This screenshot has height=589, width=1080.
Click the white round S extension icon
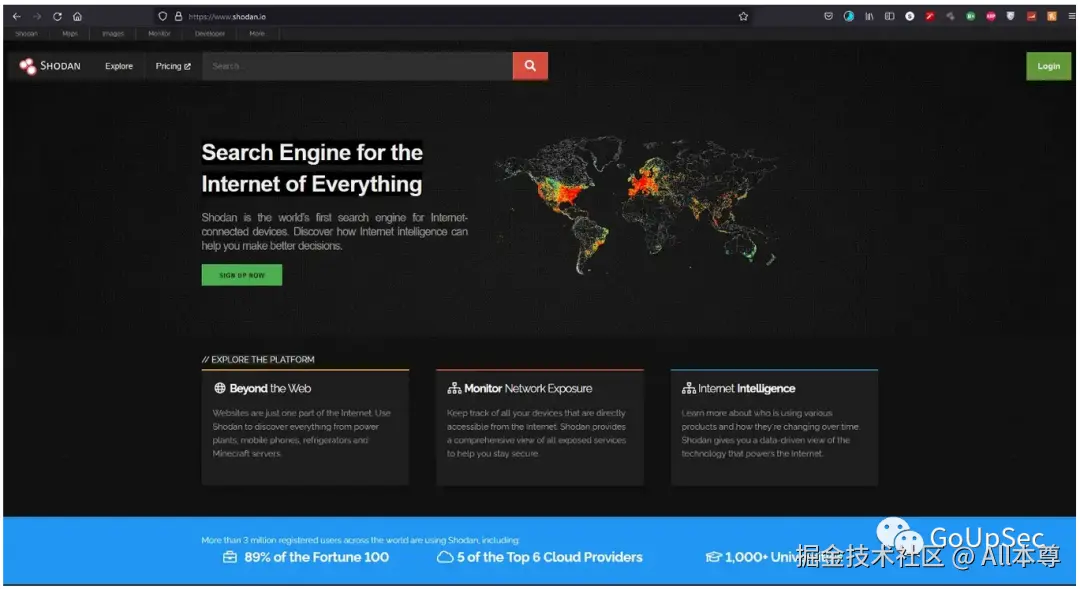pos(910,17)
